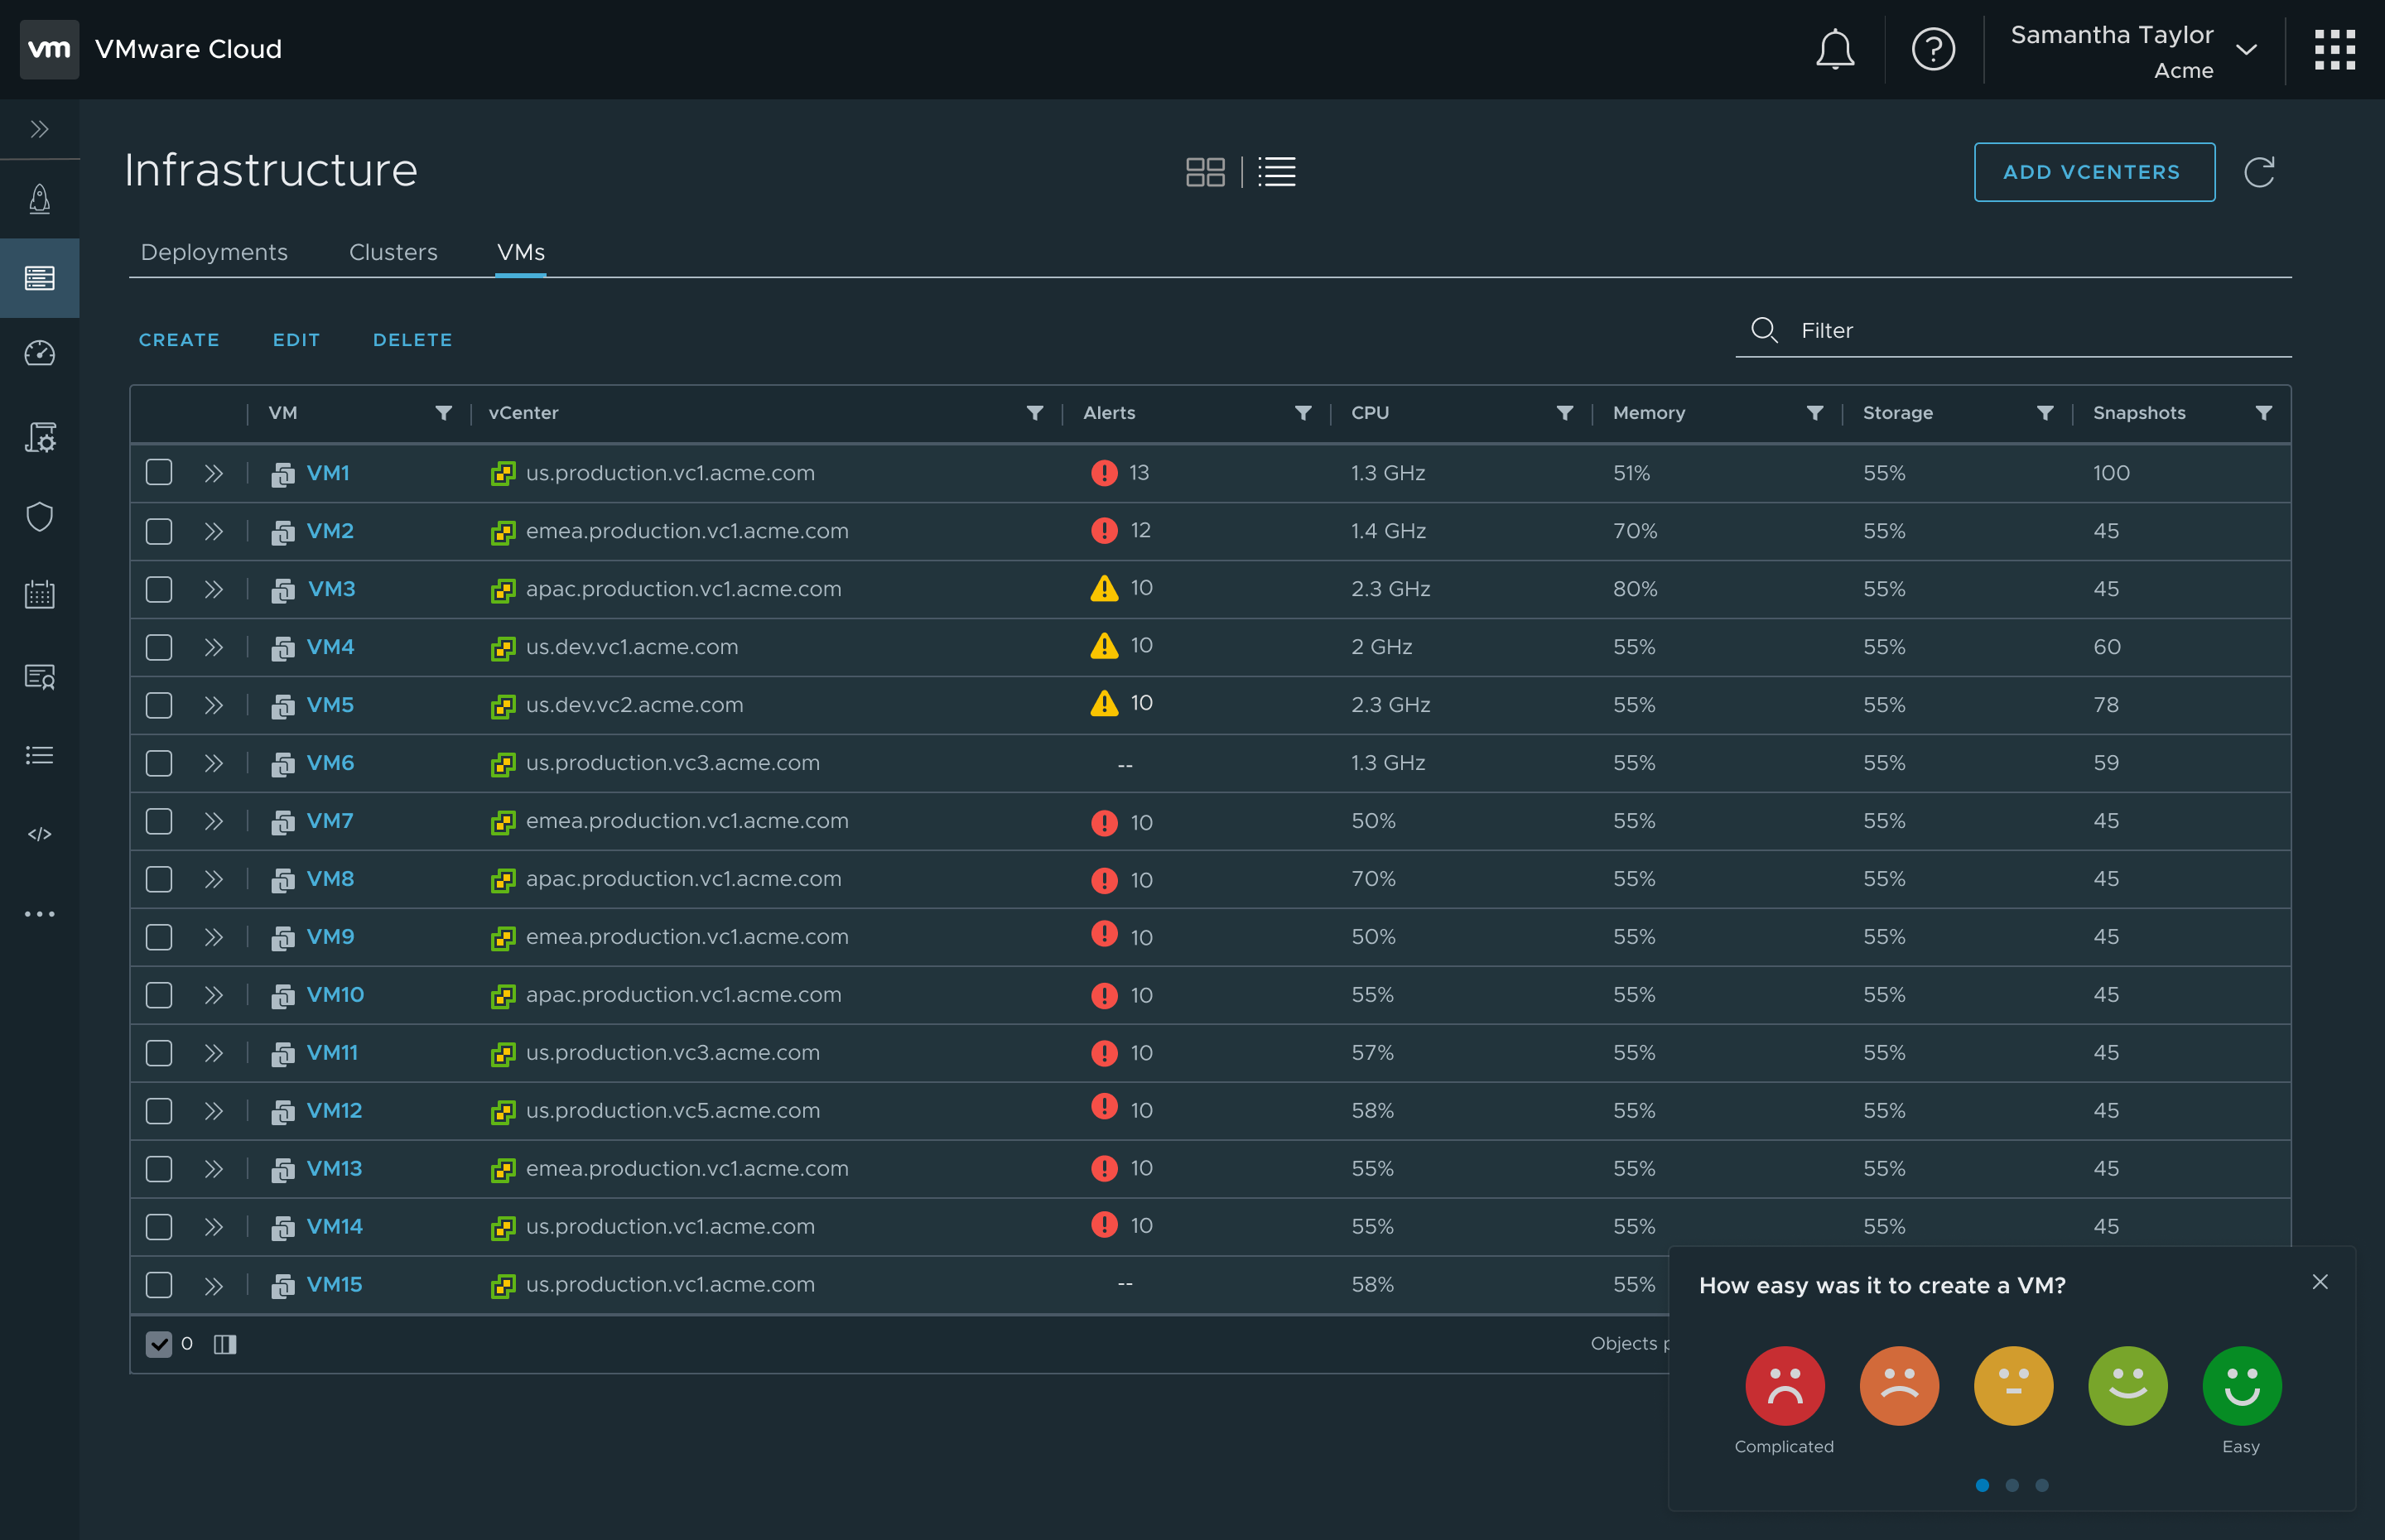The height and width of the screenshot is (1540, 2385).
Task: Expand details for VM7 row
Action: (213, 821)
